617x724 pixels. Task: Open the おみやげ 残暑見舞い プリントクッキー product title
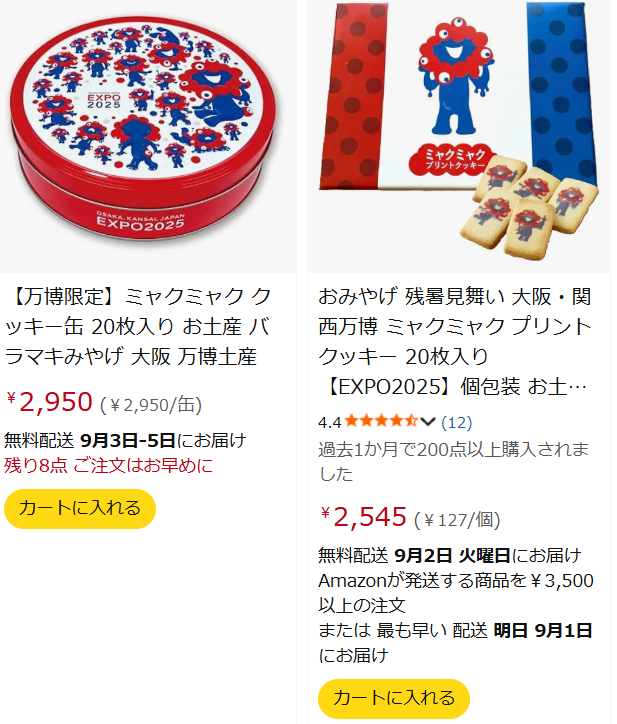click(455, 341)
